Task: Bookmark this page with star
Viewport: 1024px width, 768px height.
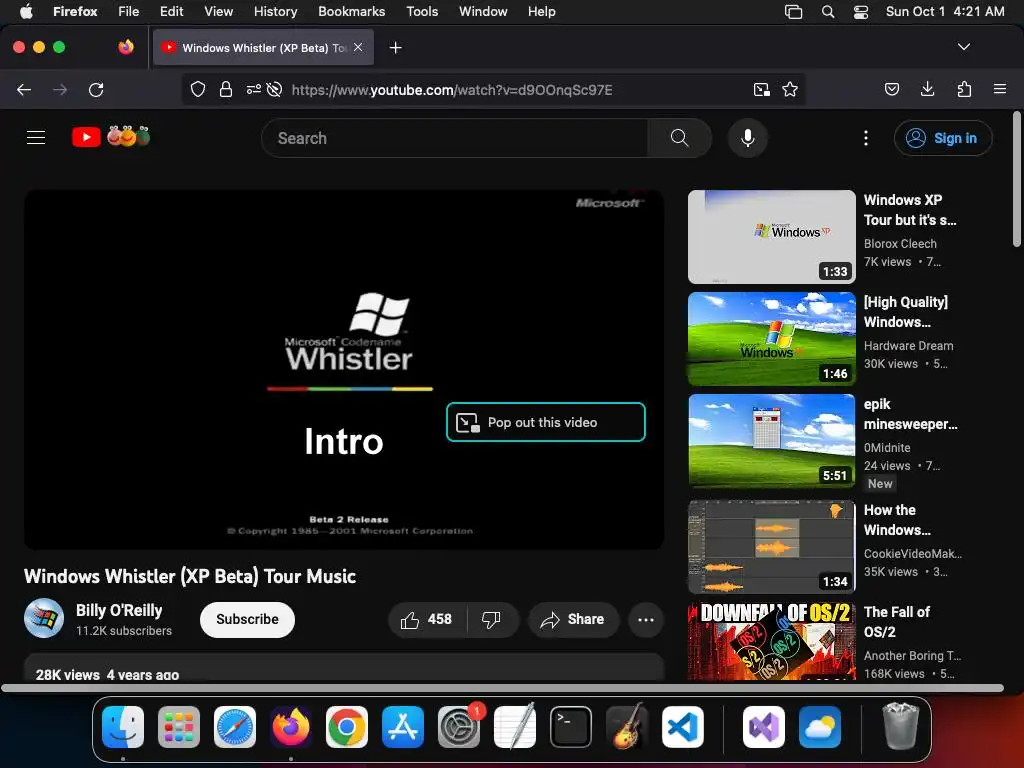Action: [790, 89]
